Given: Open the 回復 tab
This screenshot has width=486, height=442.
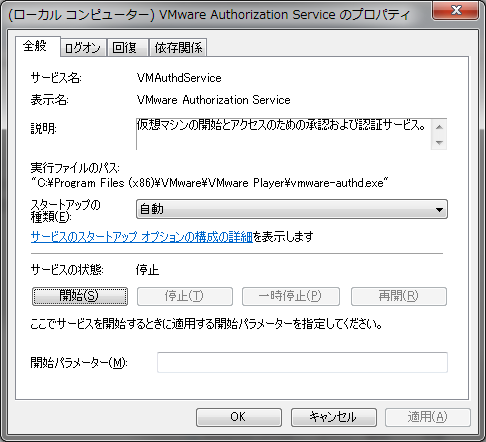Looking at the screenshot, I should pos(127,48).
